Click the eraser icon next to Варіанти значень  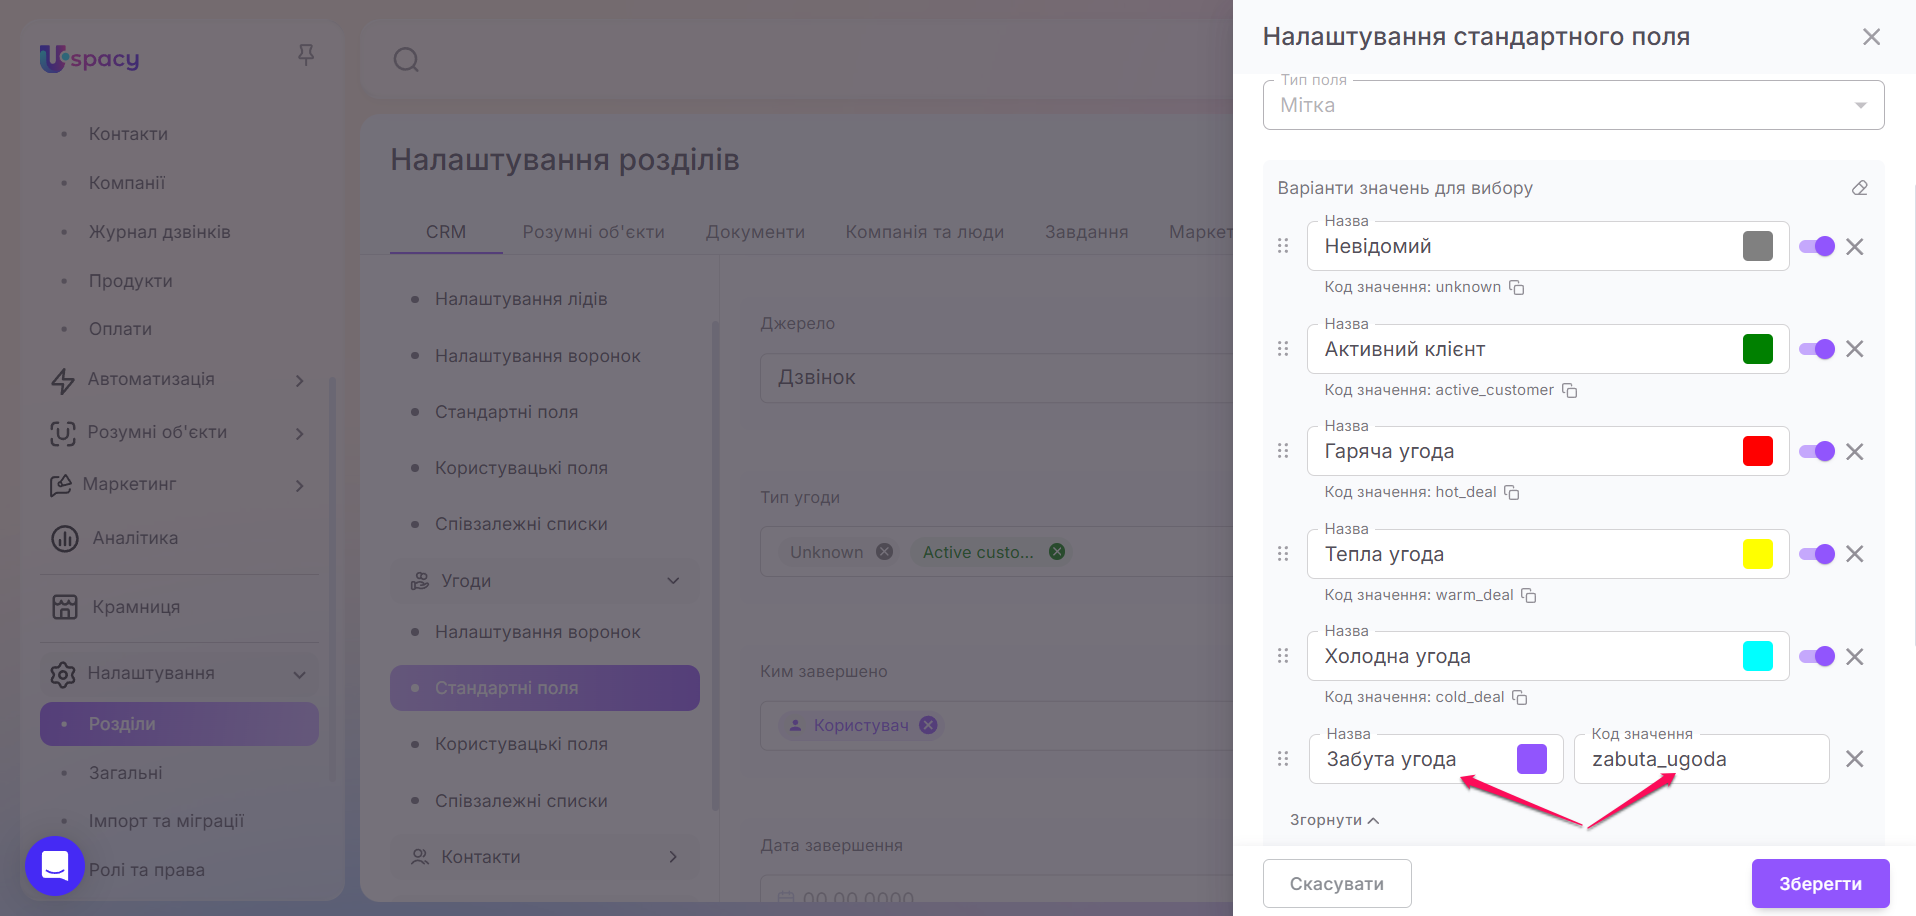[x=1860, y=188]
